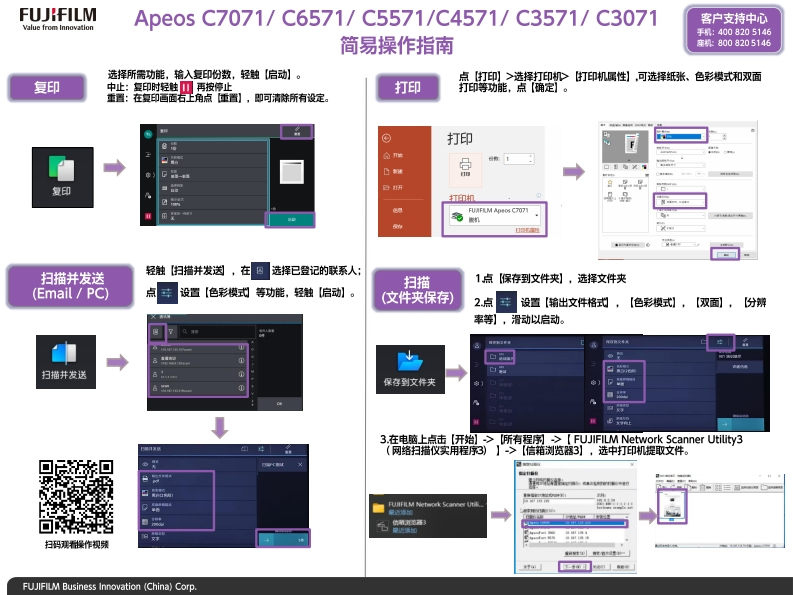
Task: Select 打开 in the print backstage sidebar
Action: (398, 187)
